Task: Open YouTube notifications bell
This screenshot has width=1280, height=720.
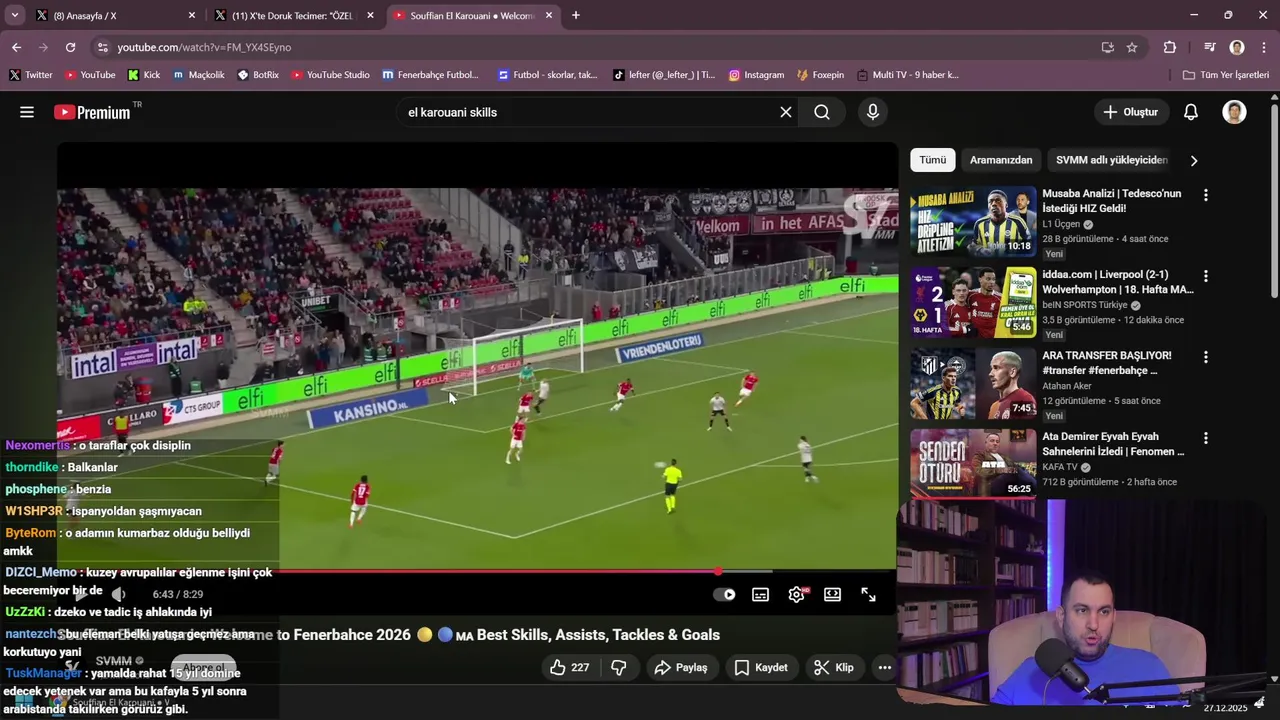Action: [1191, 112]
